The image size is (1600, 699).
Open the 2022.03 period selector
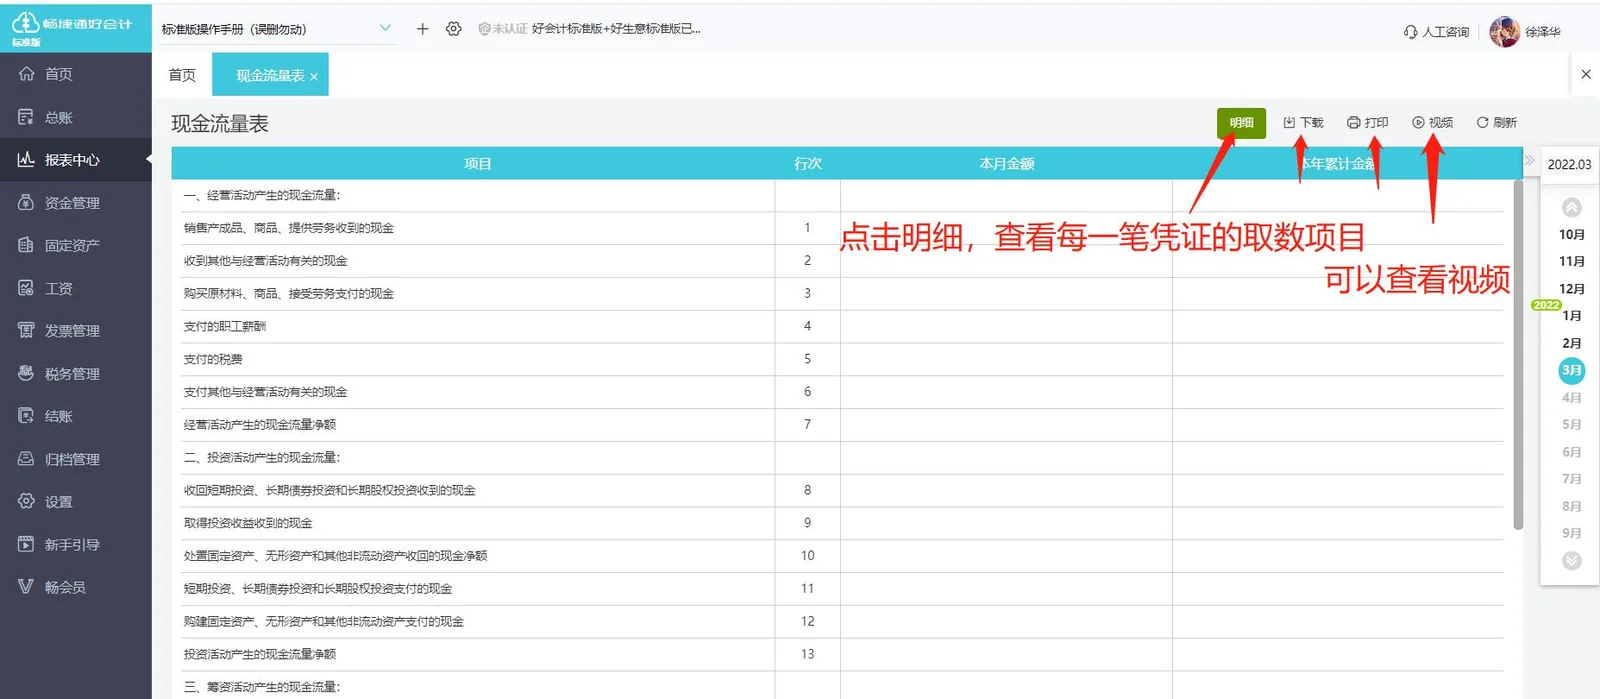pos(1569,164)
